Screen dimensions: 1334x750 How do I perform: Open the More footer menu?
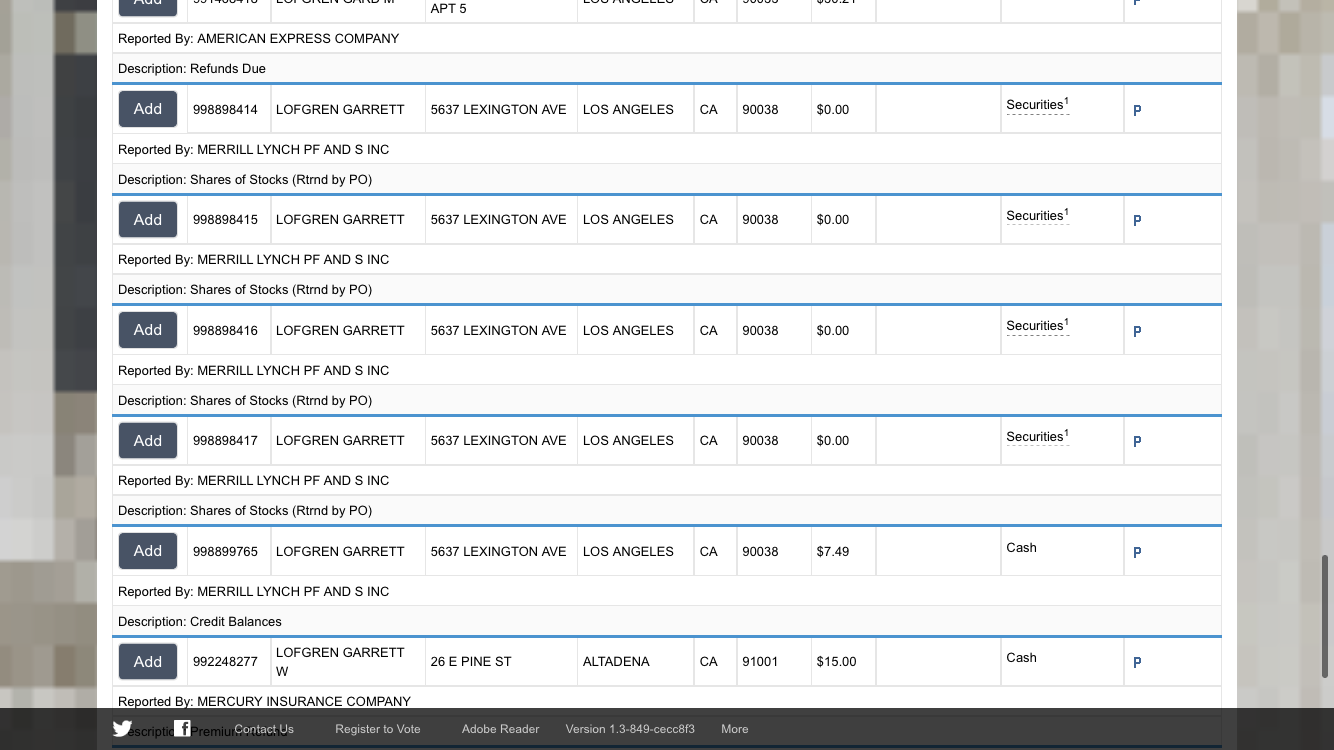click(735, 729)
